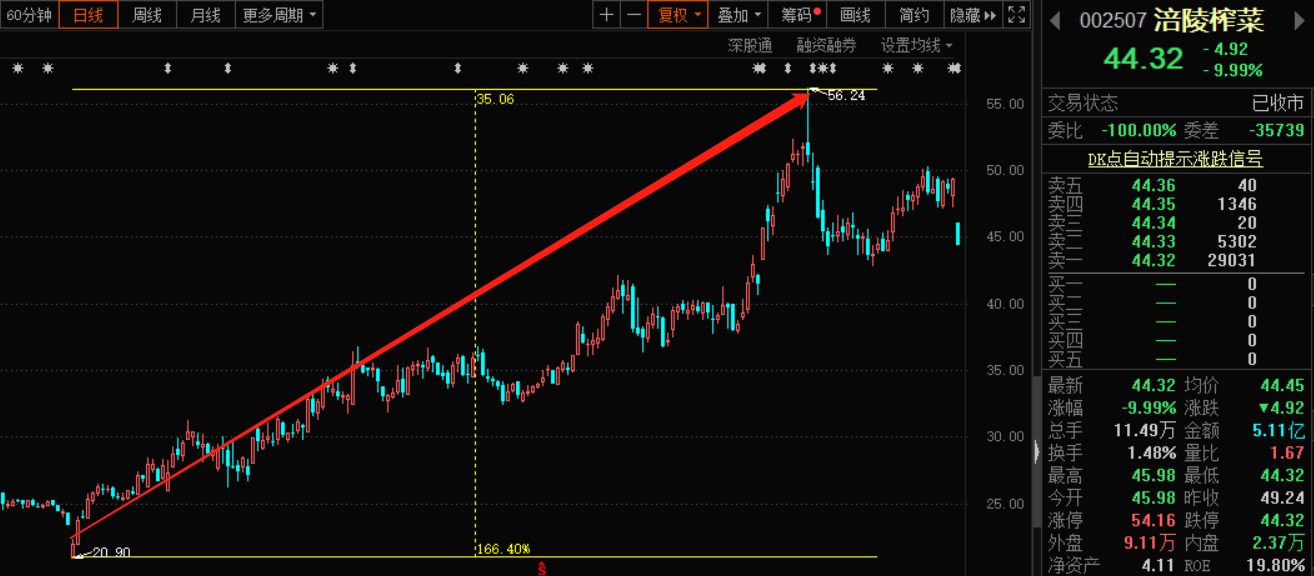Viewport: 1314px width, 576px height.
Task: Click 总手 value 11.49万
Action: click(x=1146, y=430)
